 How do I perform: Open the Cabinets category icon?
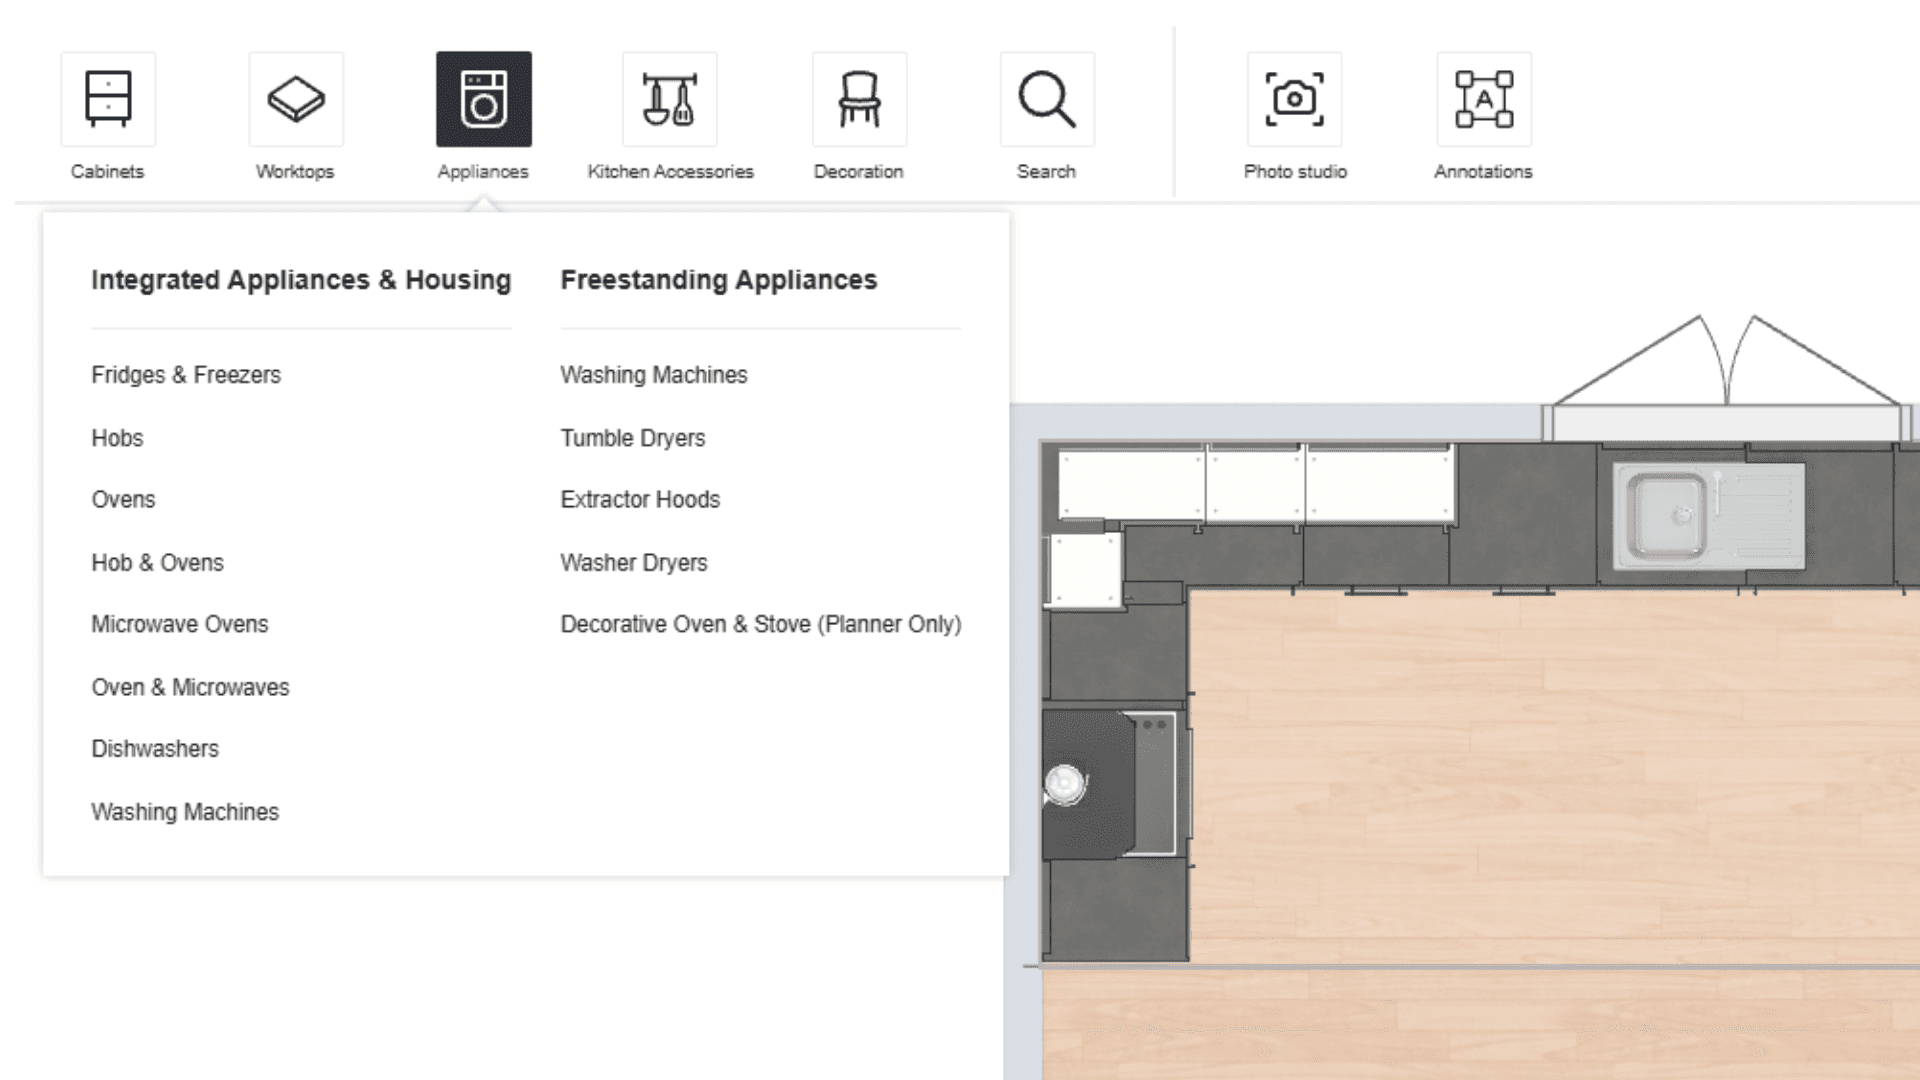108,99
